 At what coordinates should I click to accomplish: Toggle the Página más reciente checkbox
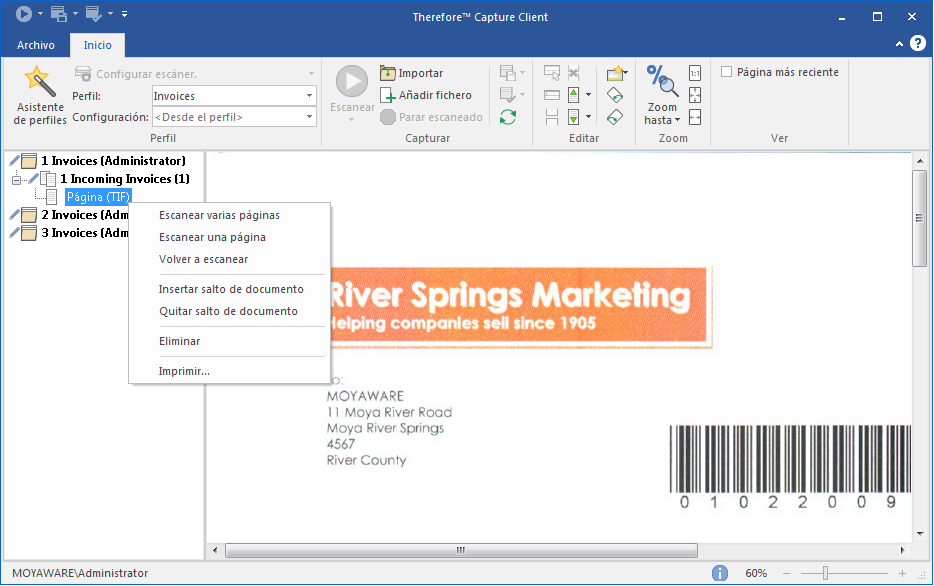pos(726,72)
